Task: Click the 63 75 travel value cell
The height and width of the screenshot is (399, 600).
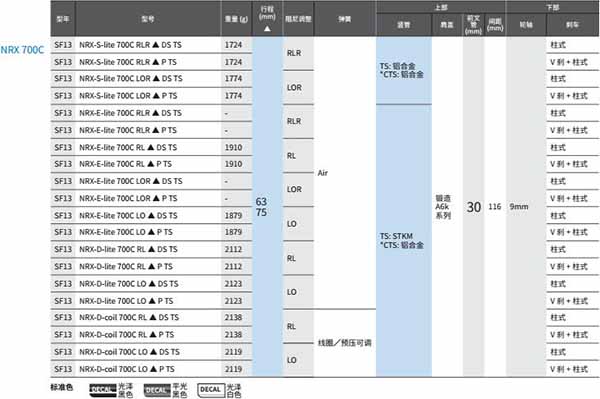Action: pyautogui.click(x=267, y=207)
